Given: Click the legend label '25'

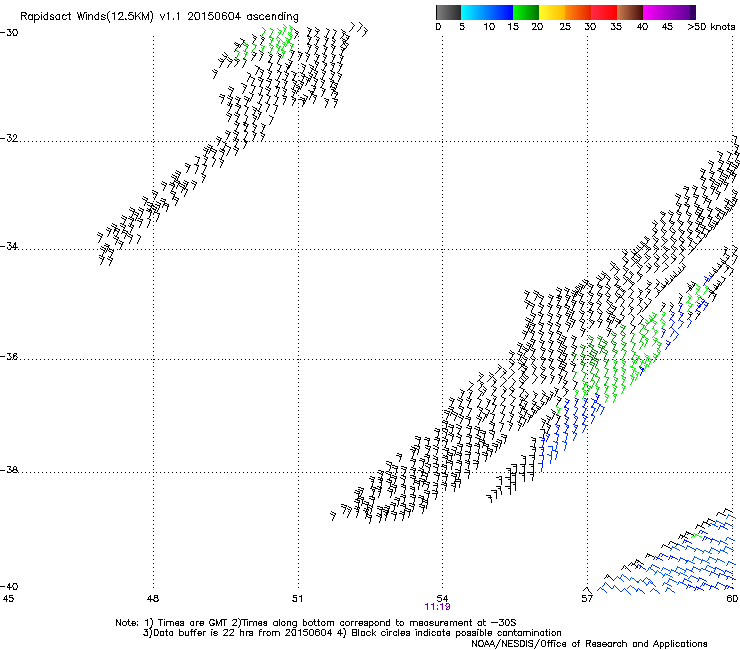Looking at the screenshot, I should (x=565, y=27).
